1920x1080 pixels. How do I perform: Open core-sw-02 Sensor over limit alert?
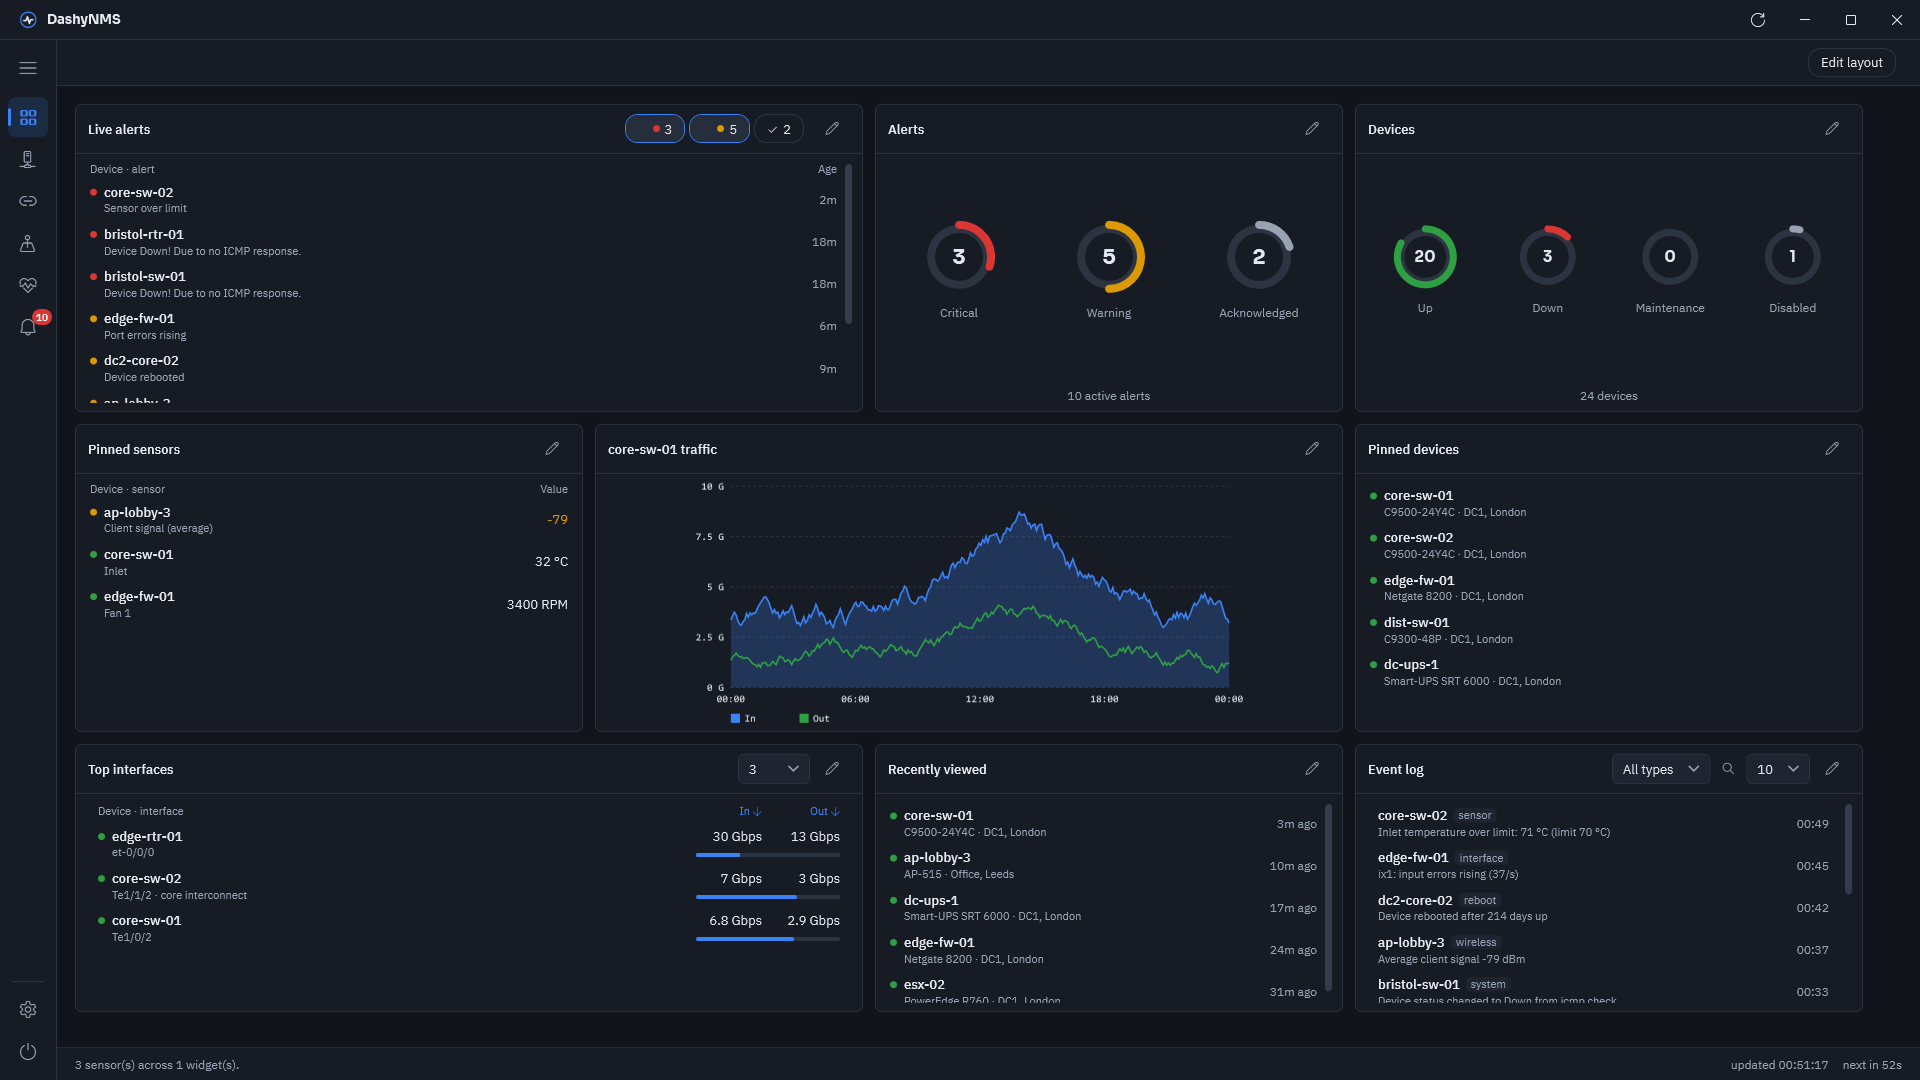tap(463, 200)
